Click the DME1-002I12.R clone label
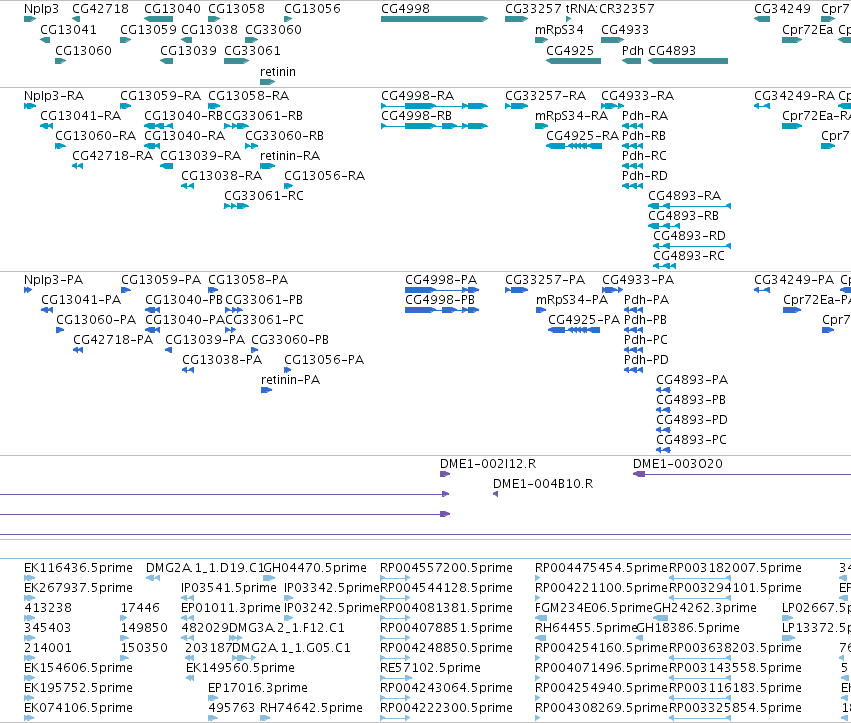The height and width of the screenshot is (723, 851). pos(488,464)
